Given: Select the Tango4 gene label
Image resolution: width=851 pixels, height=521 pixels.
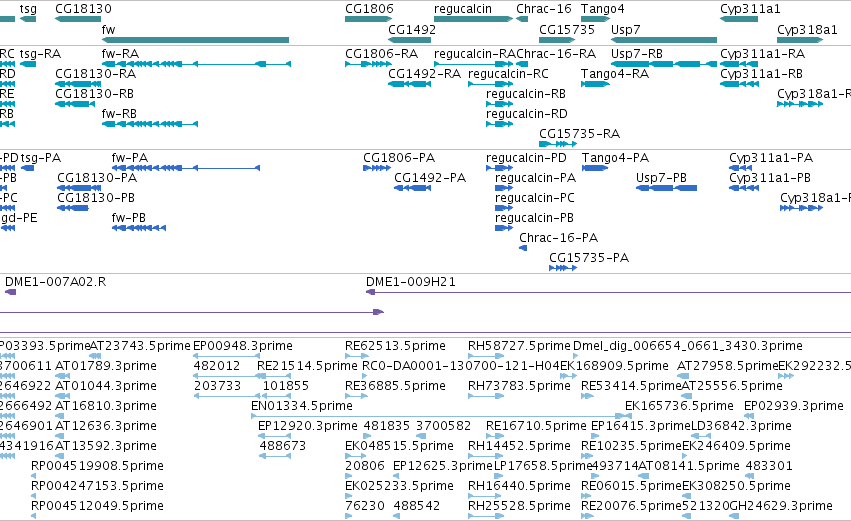Looking at the screenshot, I should [x=602, y=9].
